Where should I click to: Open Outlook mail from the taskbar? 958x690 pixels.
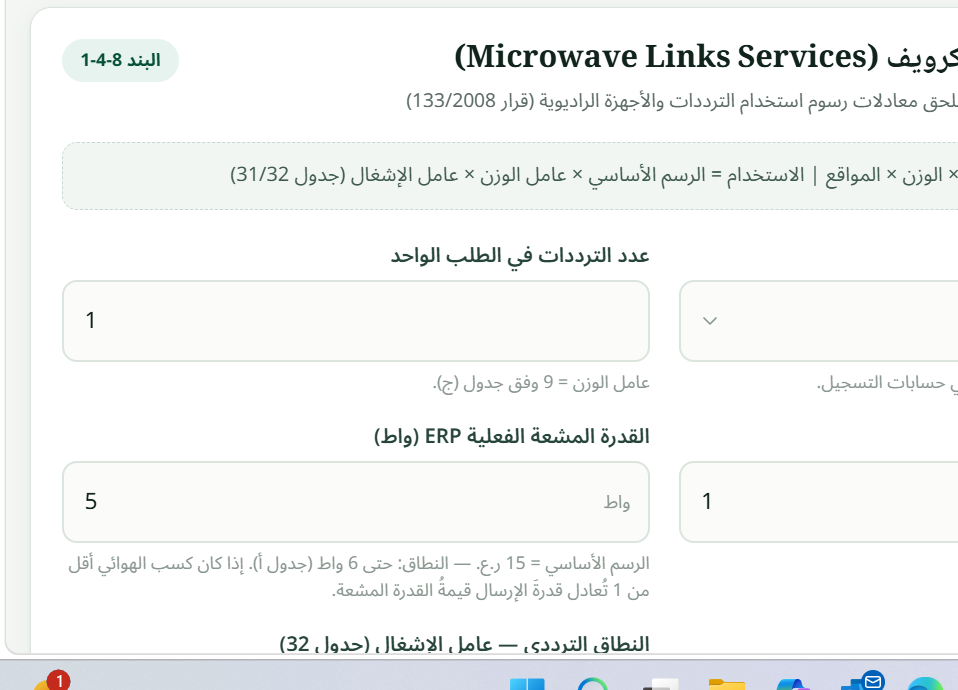click(861, 683)
